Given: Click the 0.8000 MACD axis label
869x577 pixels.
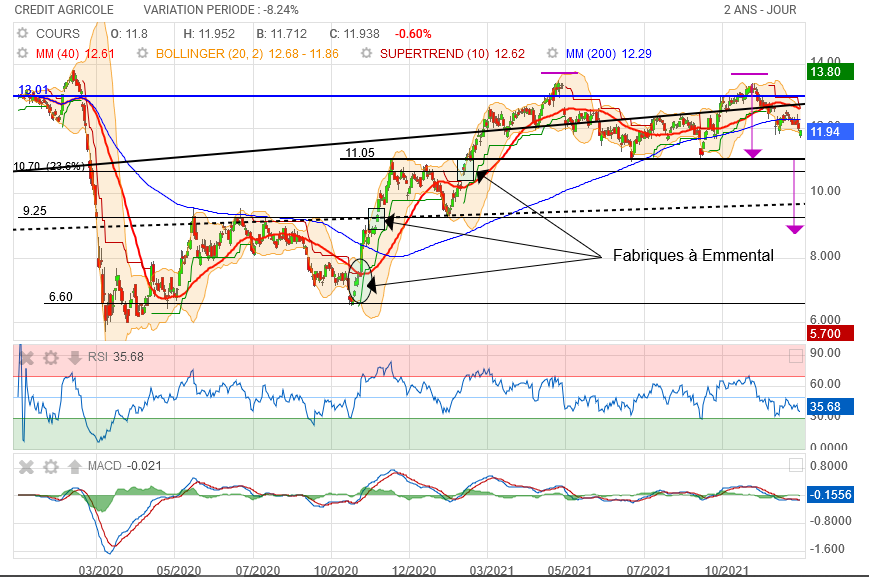Looking at the screenshot, I should point(829,466).
